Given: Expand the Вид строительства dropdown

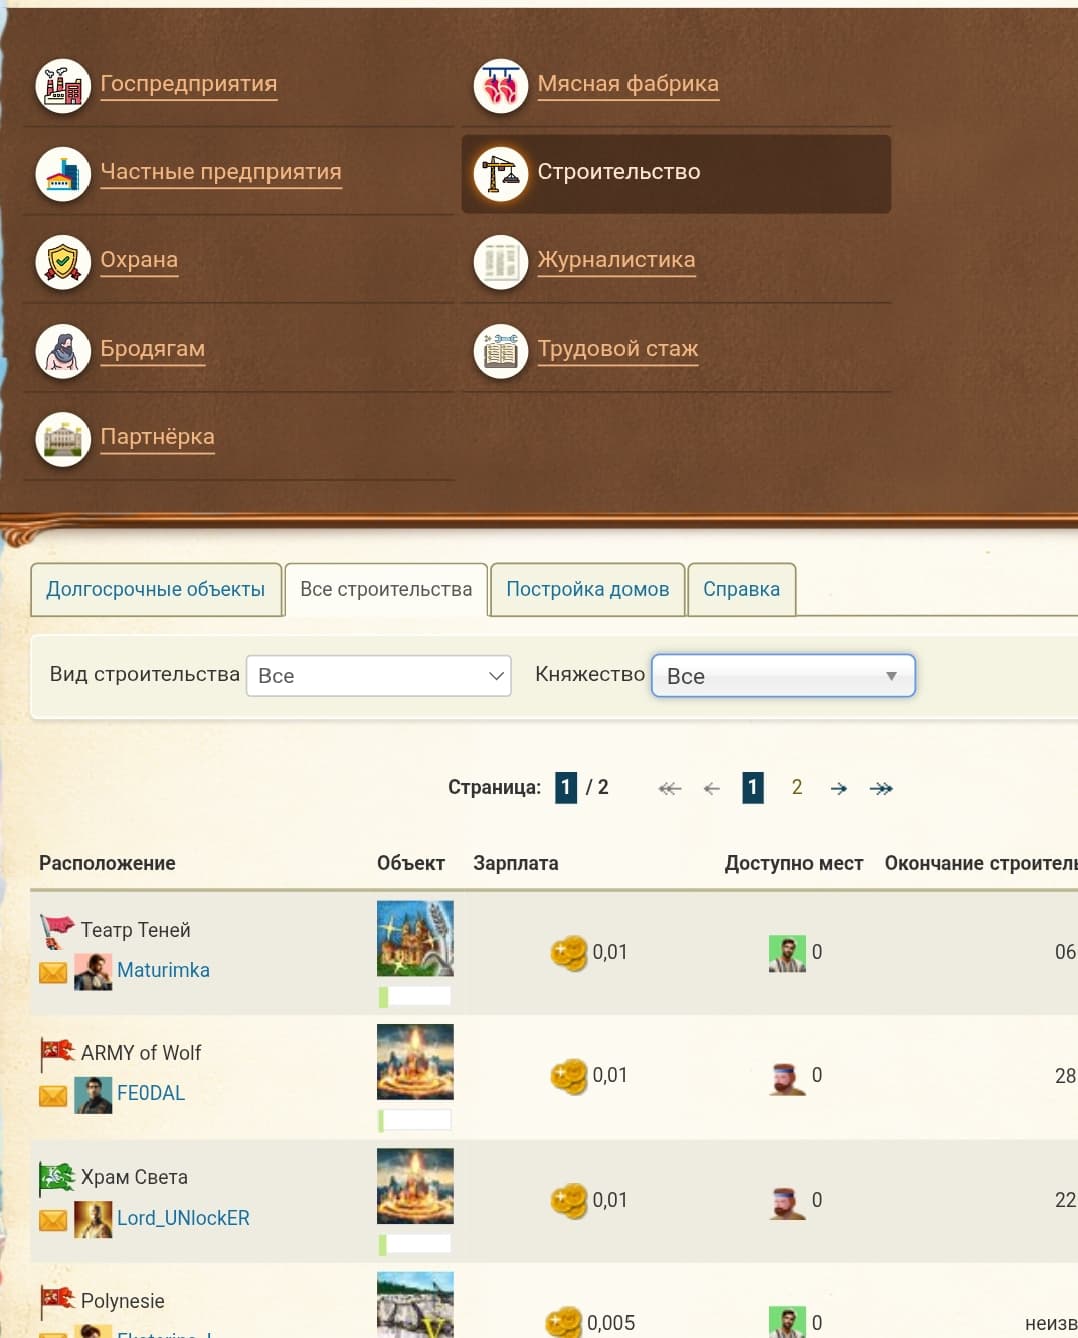Looking at the screenshot, I should tap(378, 676).
